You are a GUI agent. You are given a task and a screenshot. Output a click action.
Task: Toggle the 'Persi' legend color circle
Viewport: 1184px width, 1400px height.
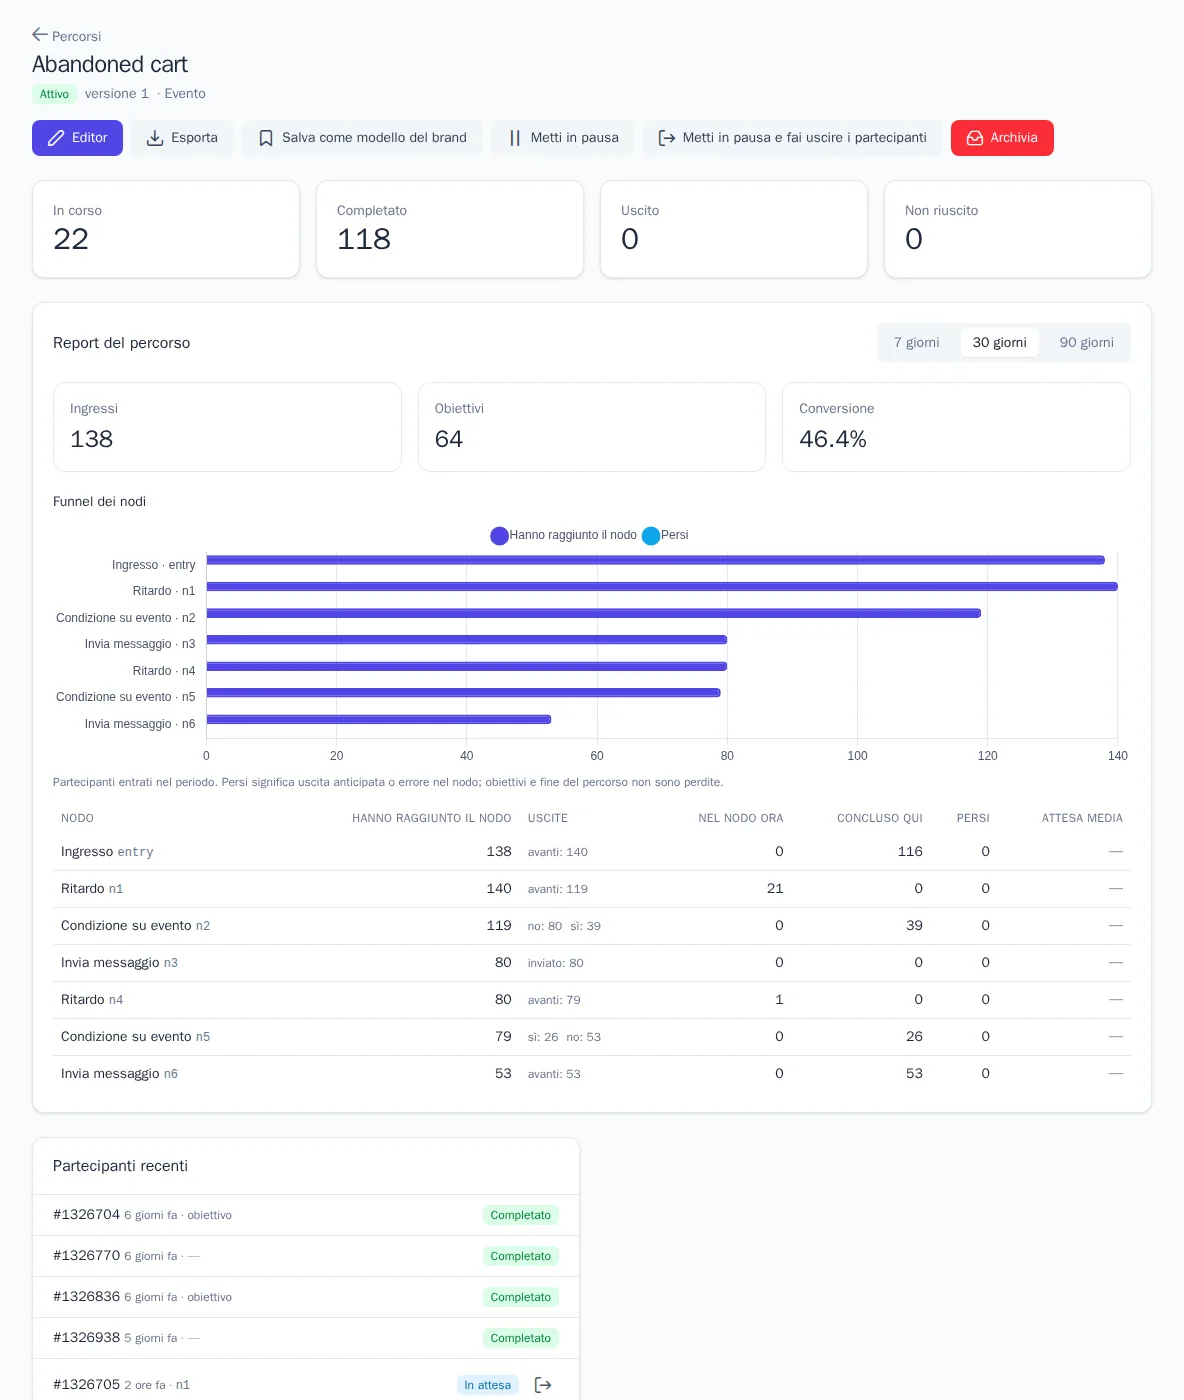click(x=651, y=536)
